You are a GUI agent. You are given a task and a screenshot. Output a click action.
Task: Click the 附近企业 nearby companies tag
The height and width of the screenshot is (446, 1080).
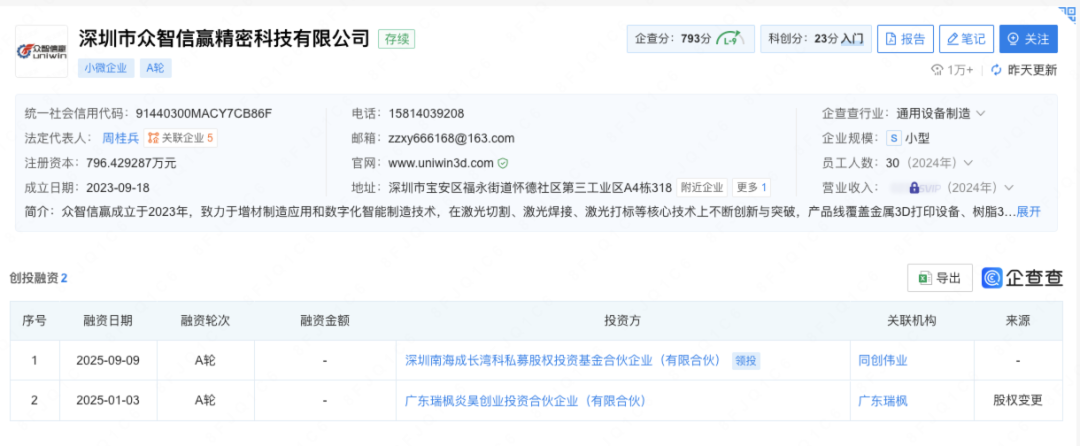pos(701,187)
